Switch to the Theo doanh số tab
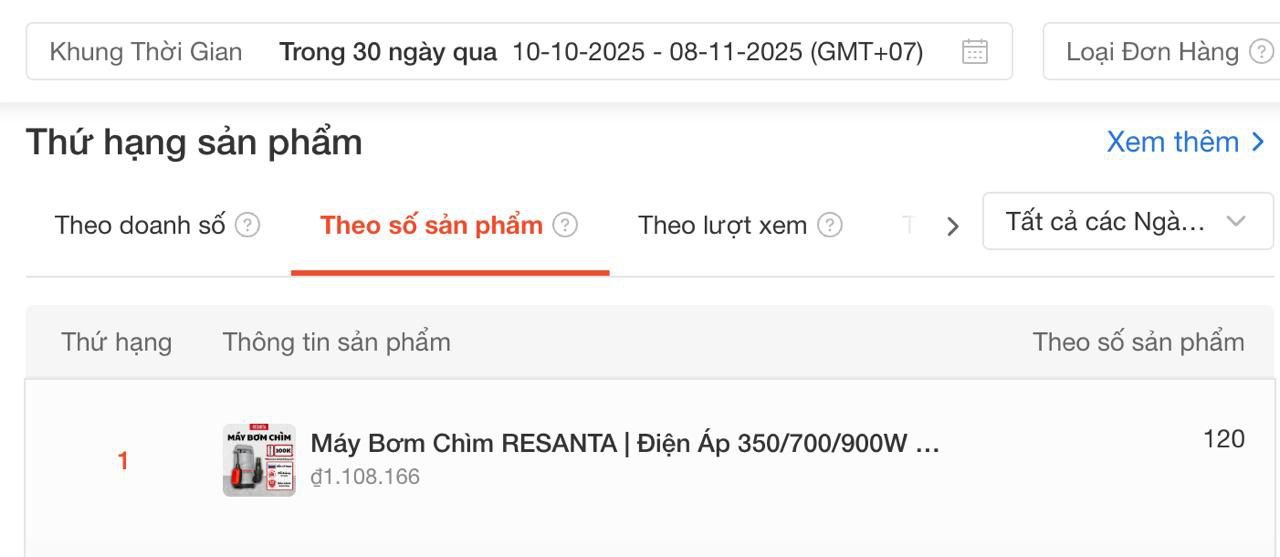Image resolution: width=1280 pixels, height=557 pixels. [140, 225]
